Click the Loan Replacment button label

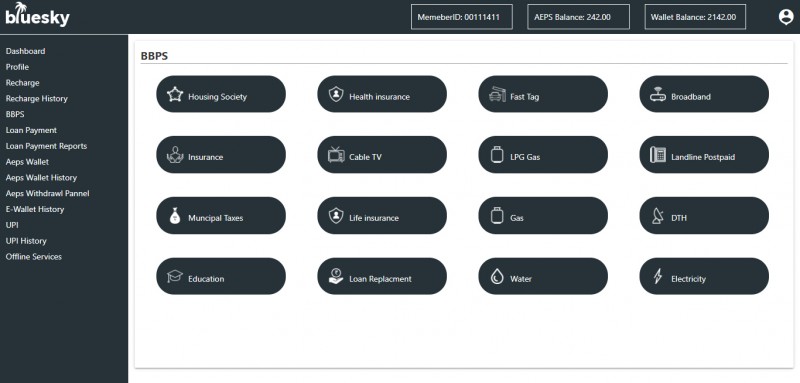[380, 278]
